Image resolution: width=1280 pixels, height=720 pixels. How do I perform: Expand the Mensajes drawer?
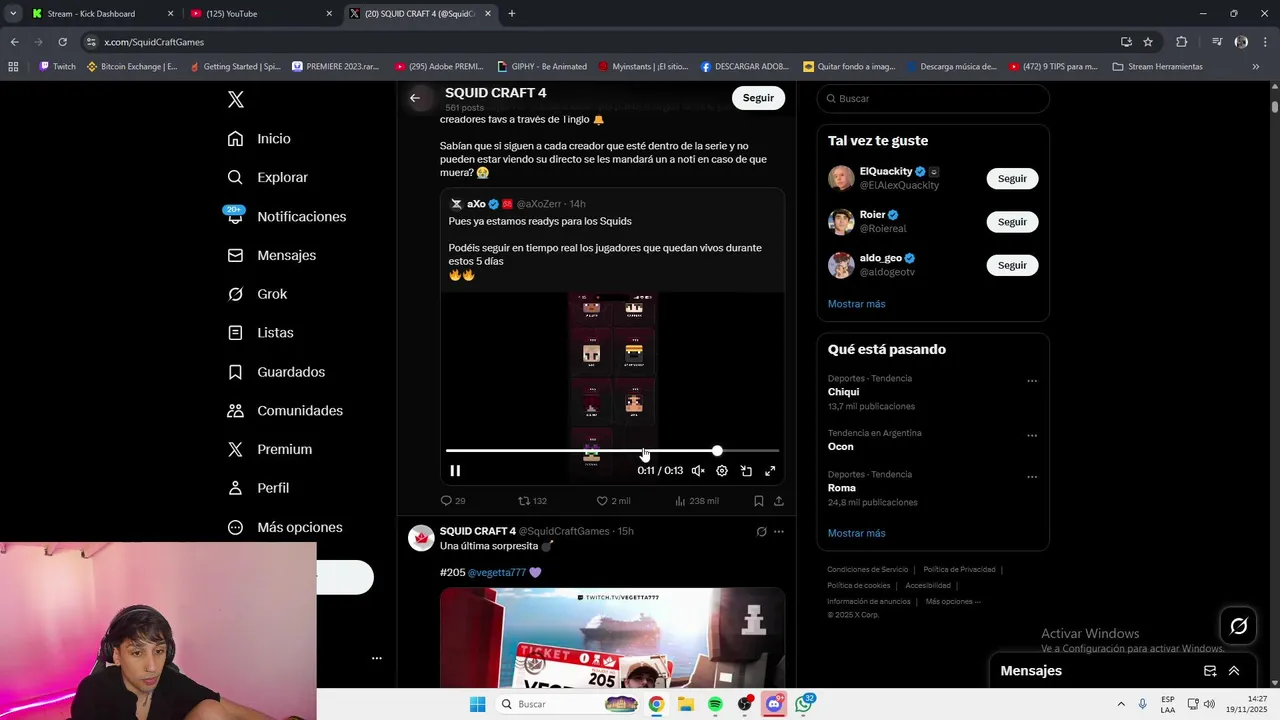coord(1234,671)
